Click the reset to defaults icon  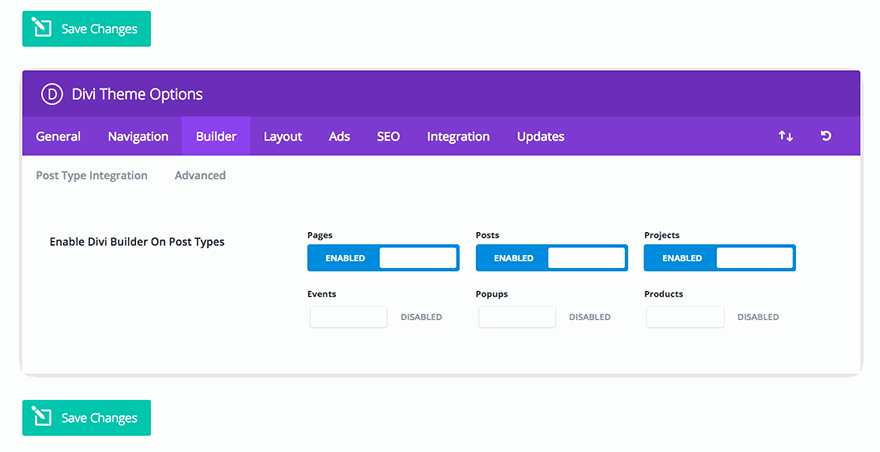point(826,136)
